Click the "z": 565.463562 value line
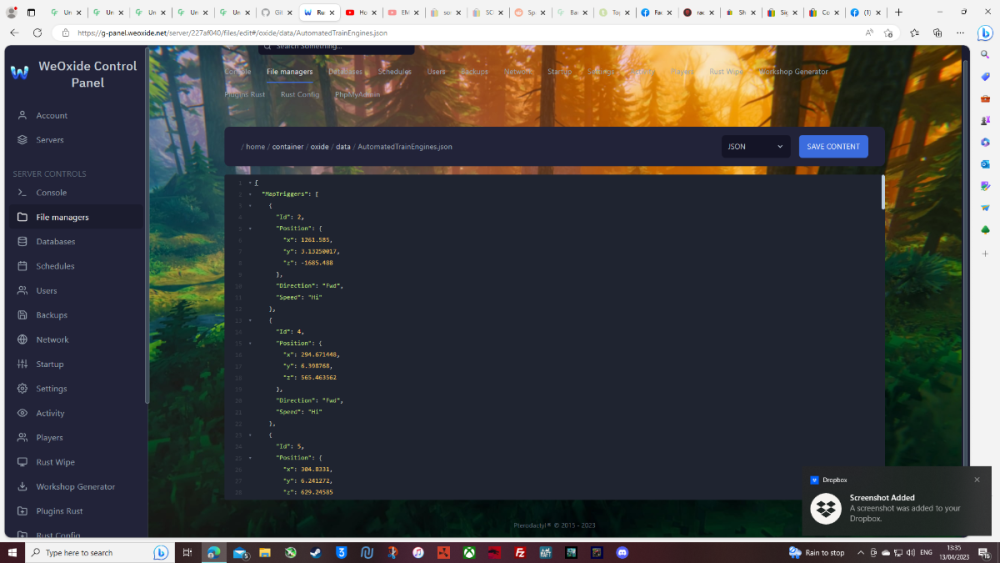This screenshot has width=1000, height=563. pyautogui.click(x=310, y=377)
